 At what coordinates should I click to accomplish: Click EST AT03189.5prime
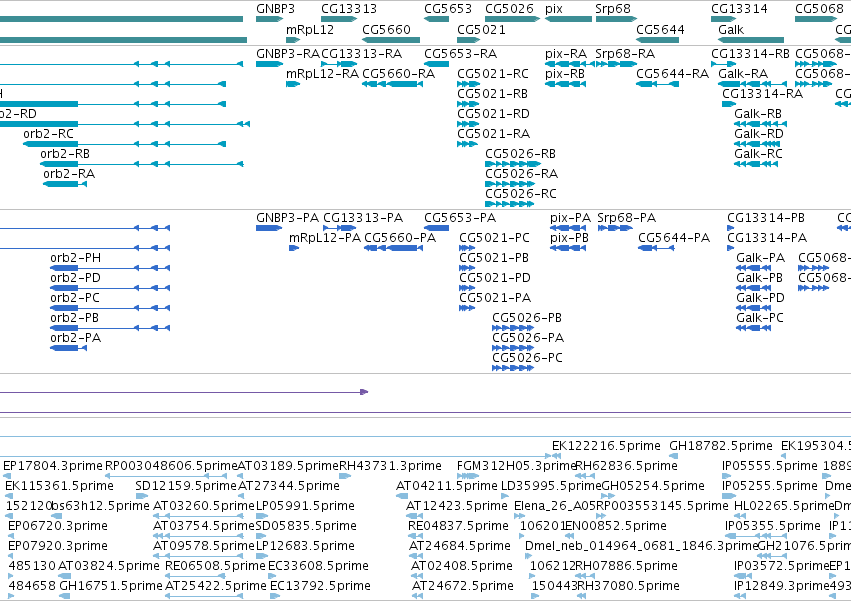pos(288,466)
